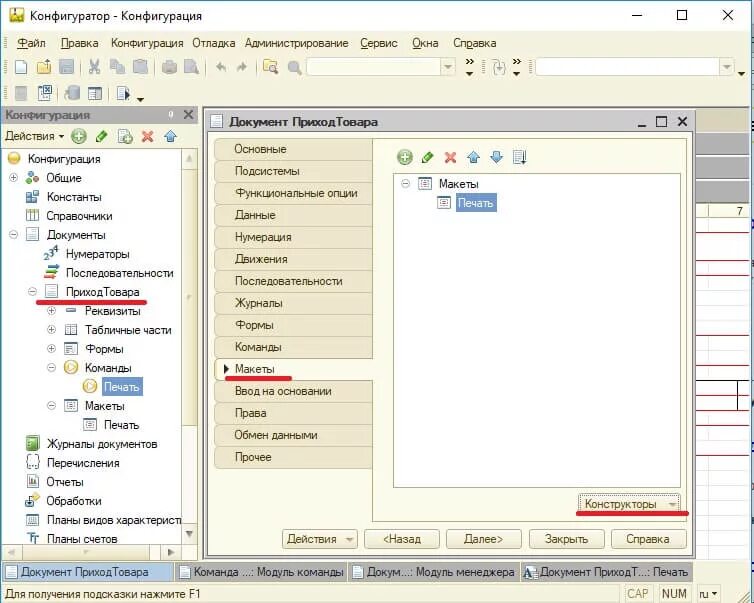Click the magnifier search icon in toolbar
Screen dimensions: 754x603
pos(294,67)
